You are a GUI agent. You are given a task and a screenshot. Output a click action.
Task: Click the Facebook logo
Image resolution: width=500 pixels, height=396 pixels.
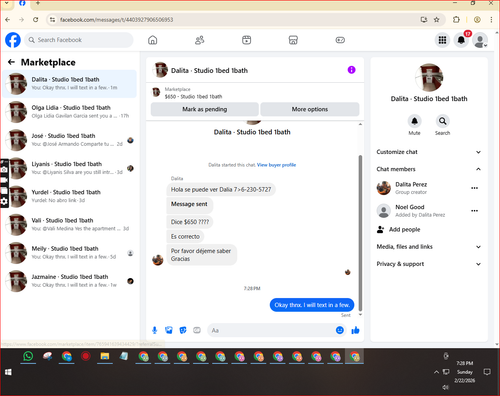tap(13, 40)
